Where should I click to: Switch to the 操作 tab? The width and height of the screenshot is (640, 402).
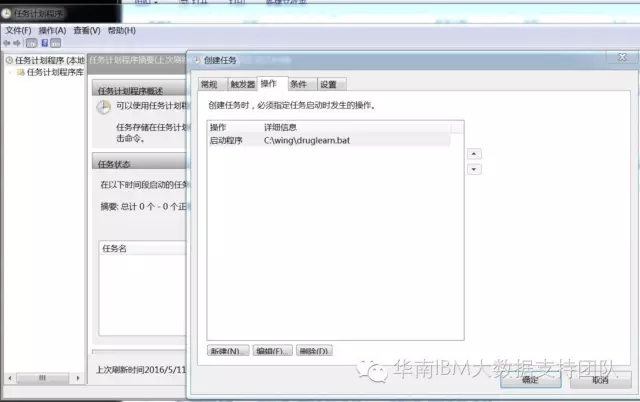(272, 84)
